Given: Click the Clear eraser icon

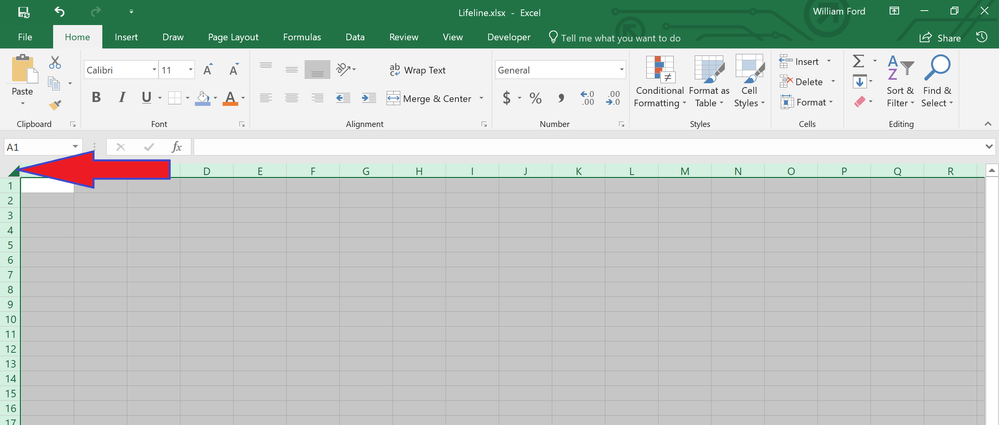Looking at the screenshot, I should pos(859,101).
